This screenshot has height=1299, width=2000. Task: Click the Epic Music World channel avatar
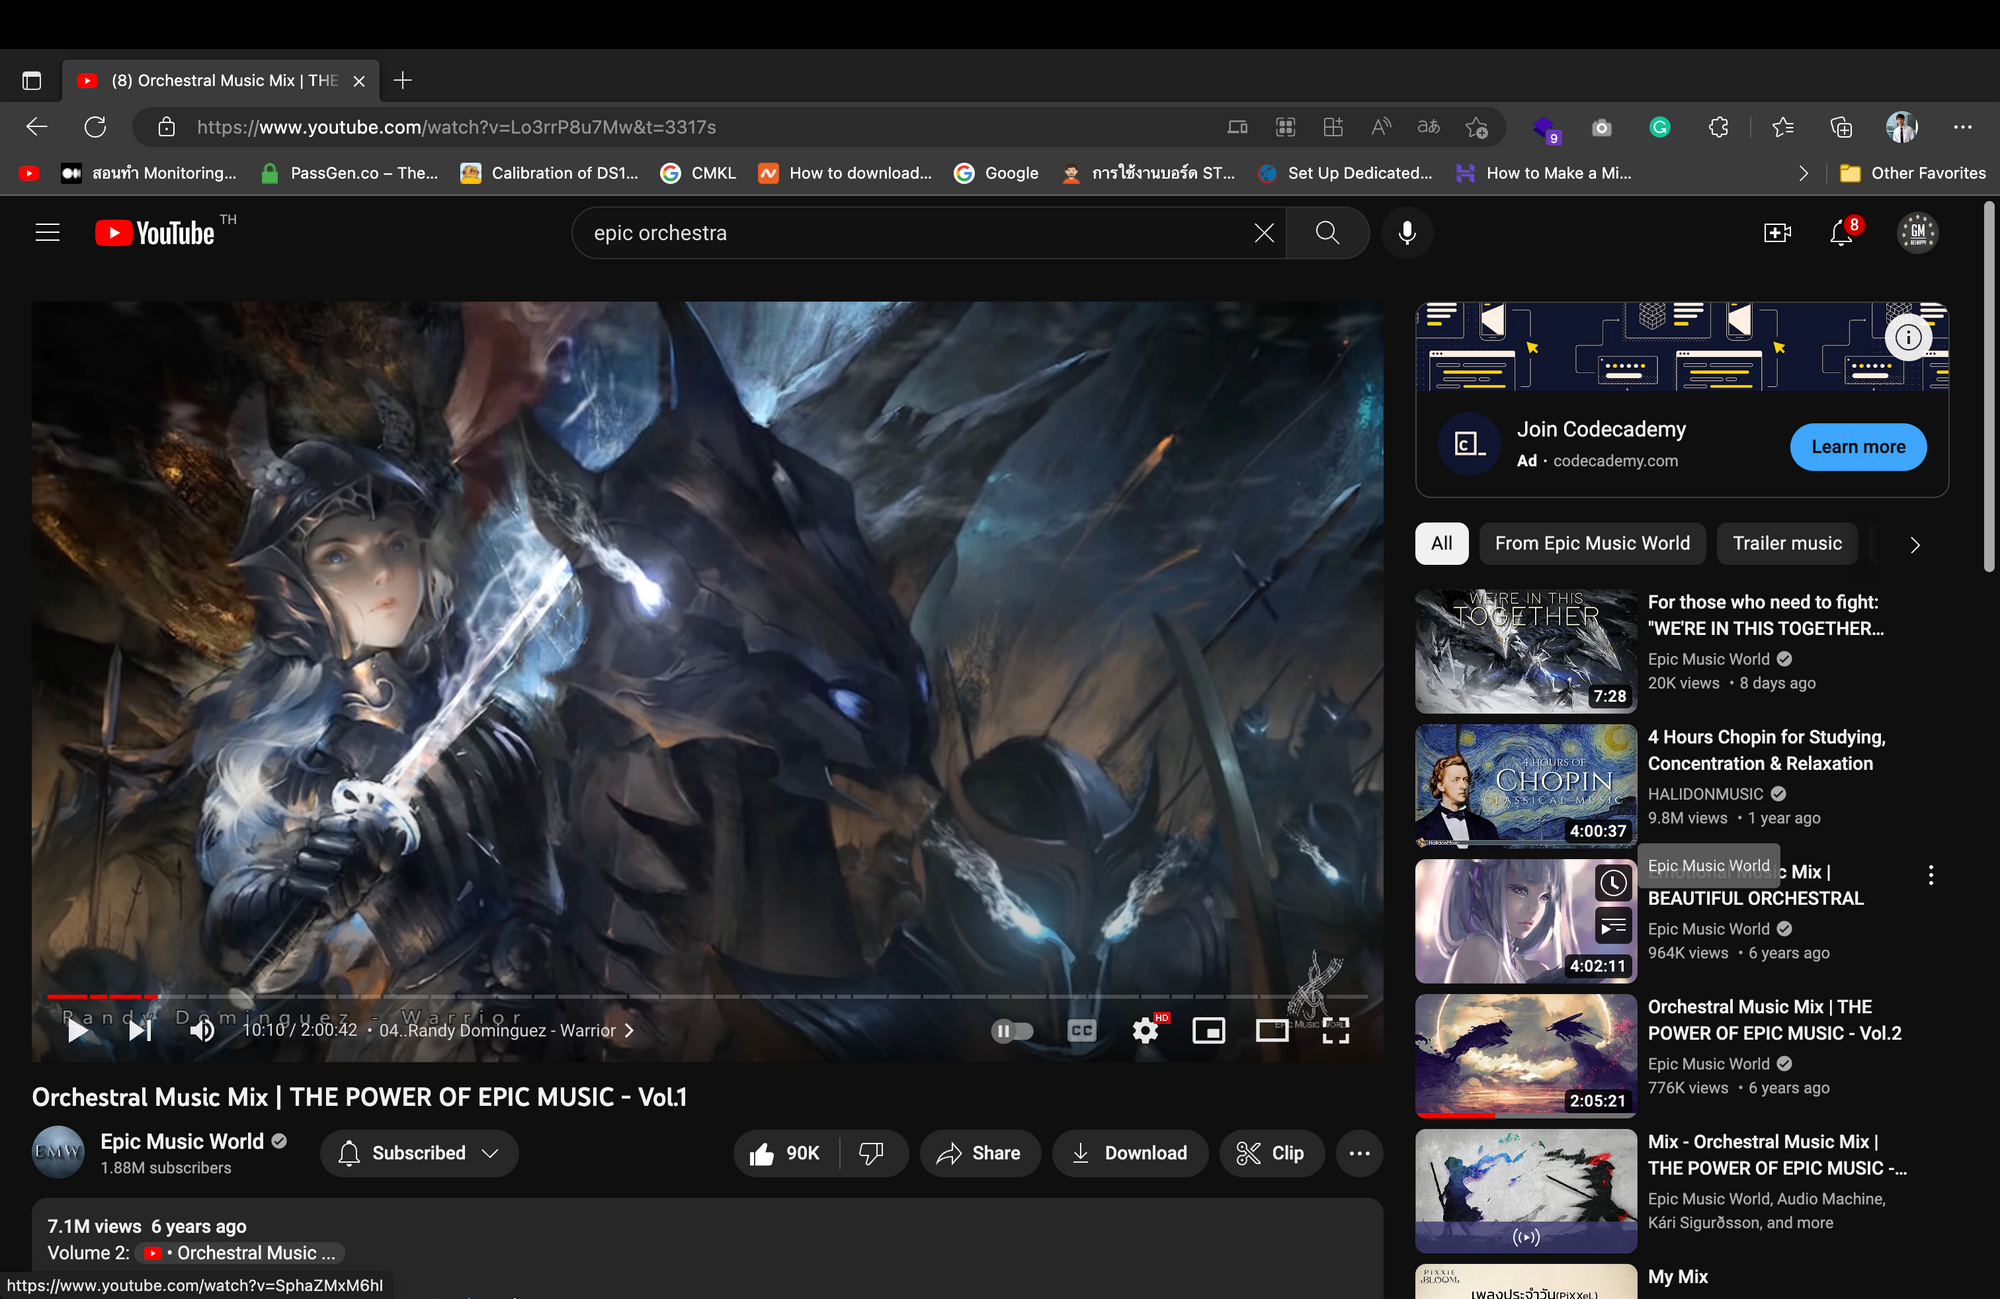[58, 1152]
